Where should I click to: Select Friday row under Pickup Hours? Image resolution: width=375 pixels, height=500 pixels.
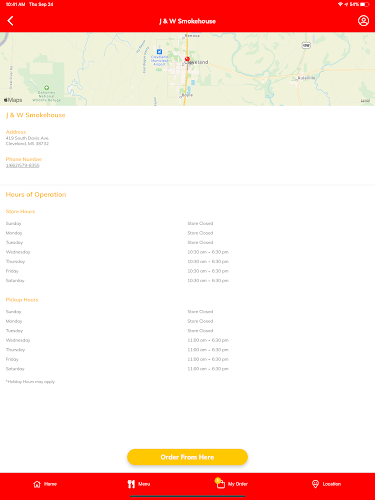[187, 359]
